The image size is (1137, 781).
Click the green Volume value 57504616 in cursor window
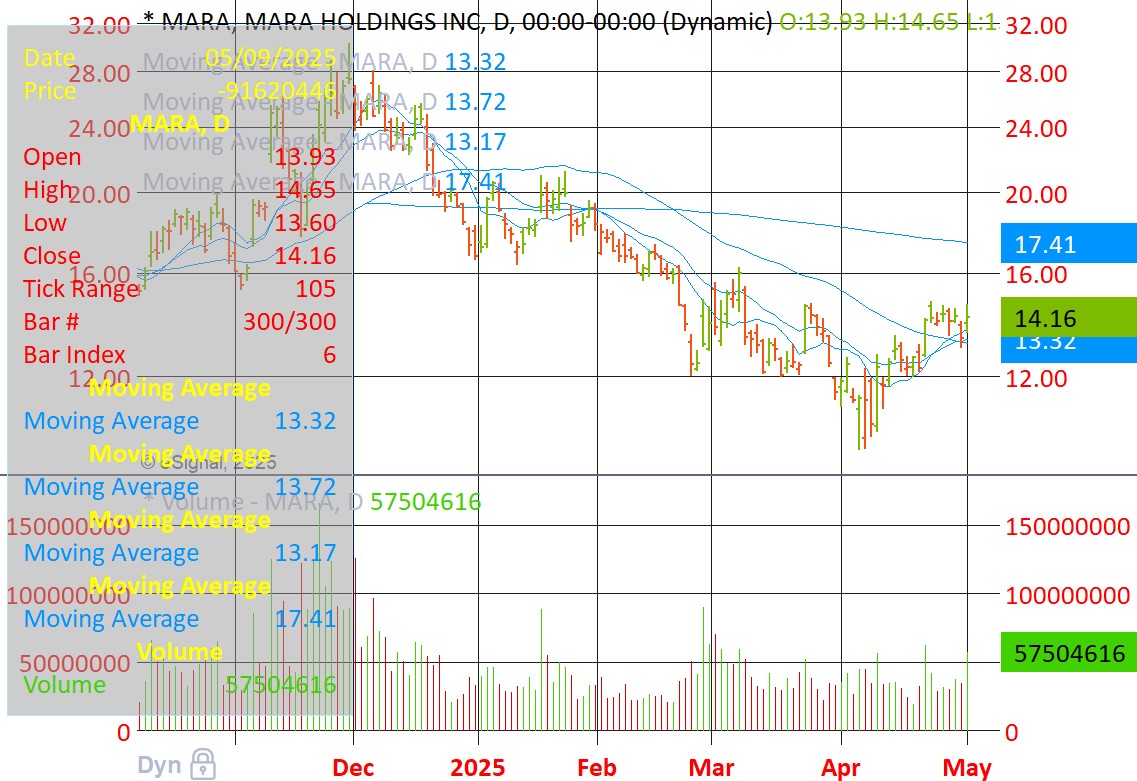click(x=281, y=684)
